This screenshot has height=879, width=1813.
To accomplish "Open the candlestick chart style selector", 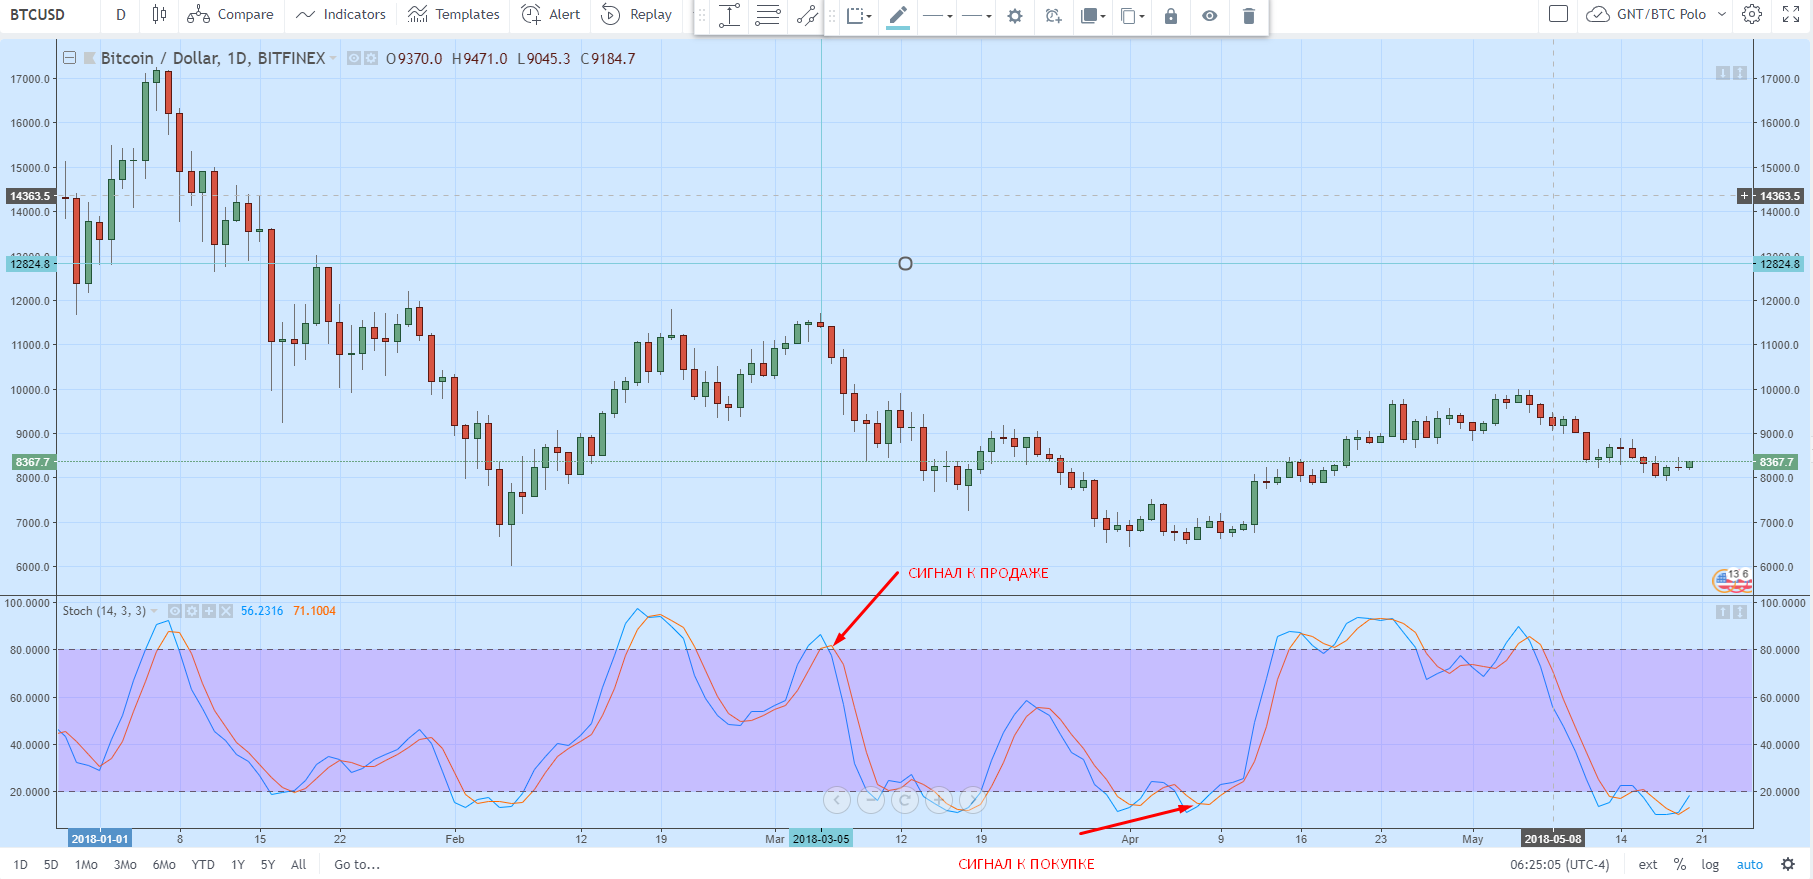I will coord(159,14).
